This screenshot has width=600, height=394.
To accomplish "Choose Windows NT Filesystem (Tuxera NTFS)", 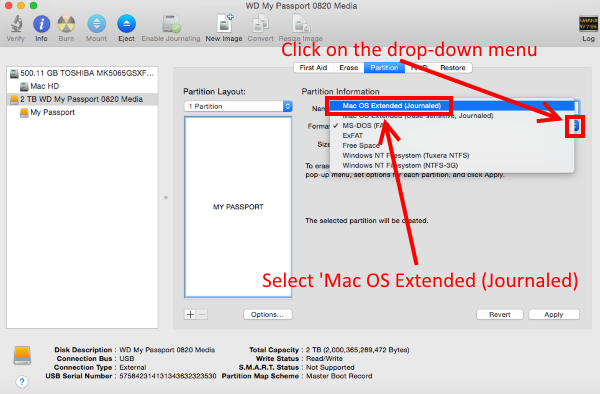I will (x=452, y=155).
